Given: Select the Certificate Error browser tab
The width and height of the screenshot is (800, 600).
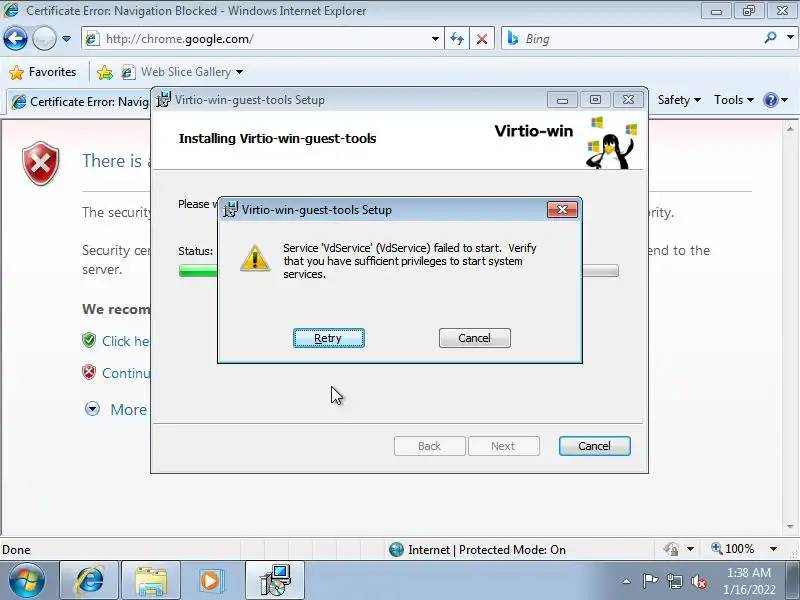Looking at the screenshot, I should coord(81,102).
